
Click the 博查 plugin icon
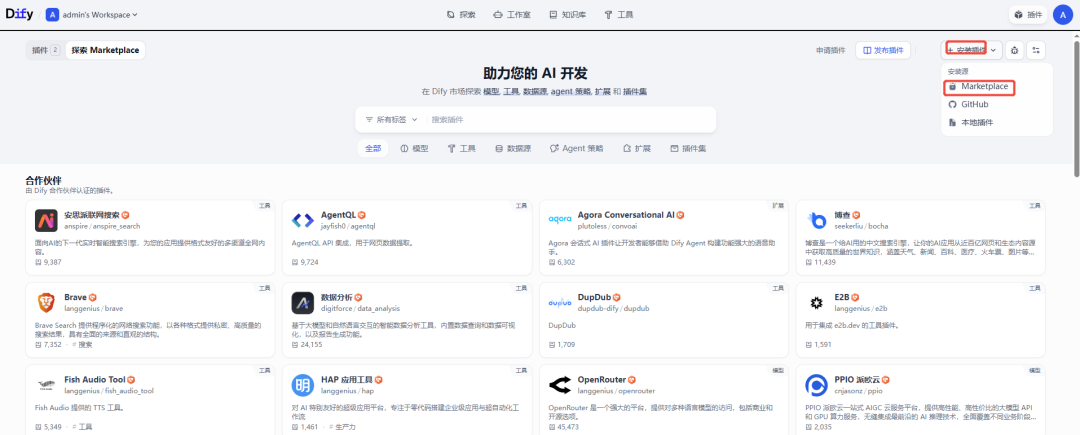coord(817,220)
